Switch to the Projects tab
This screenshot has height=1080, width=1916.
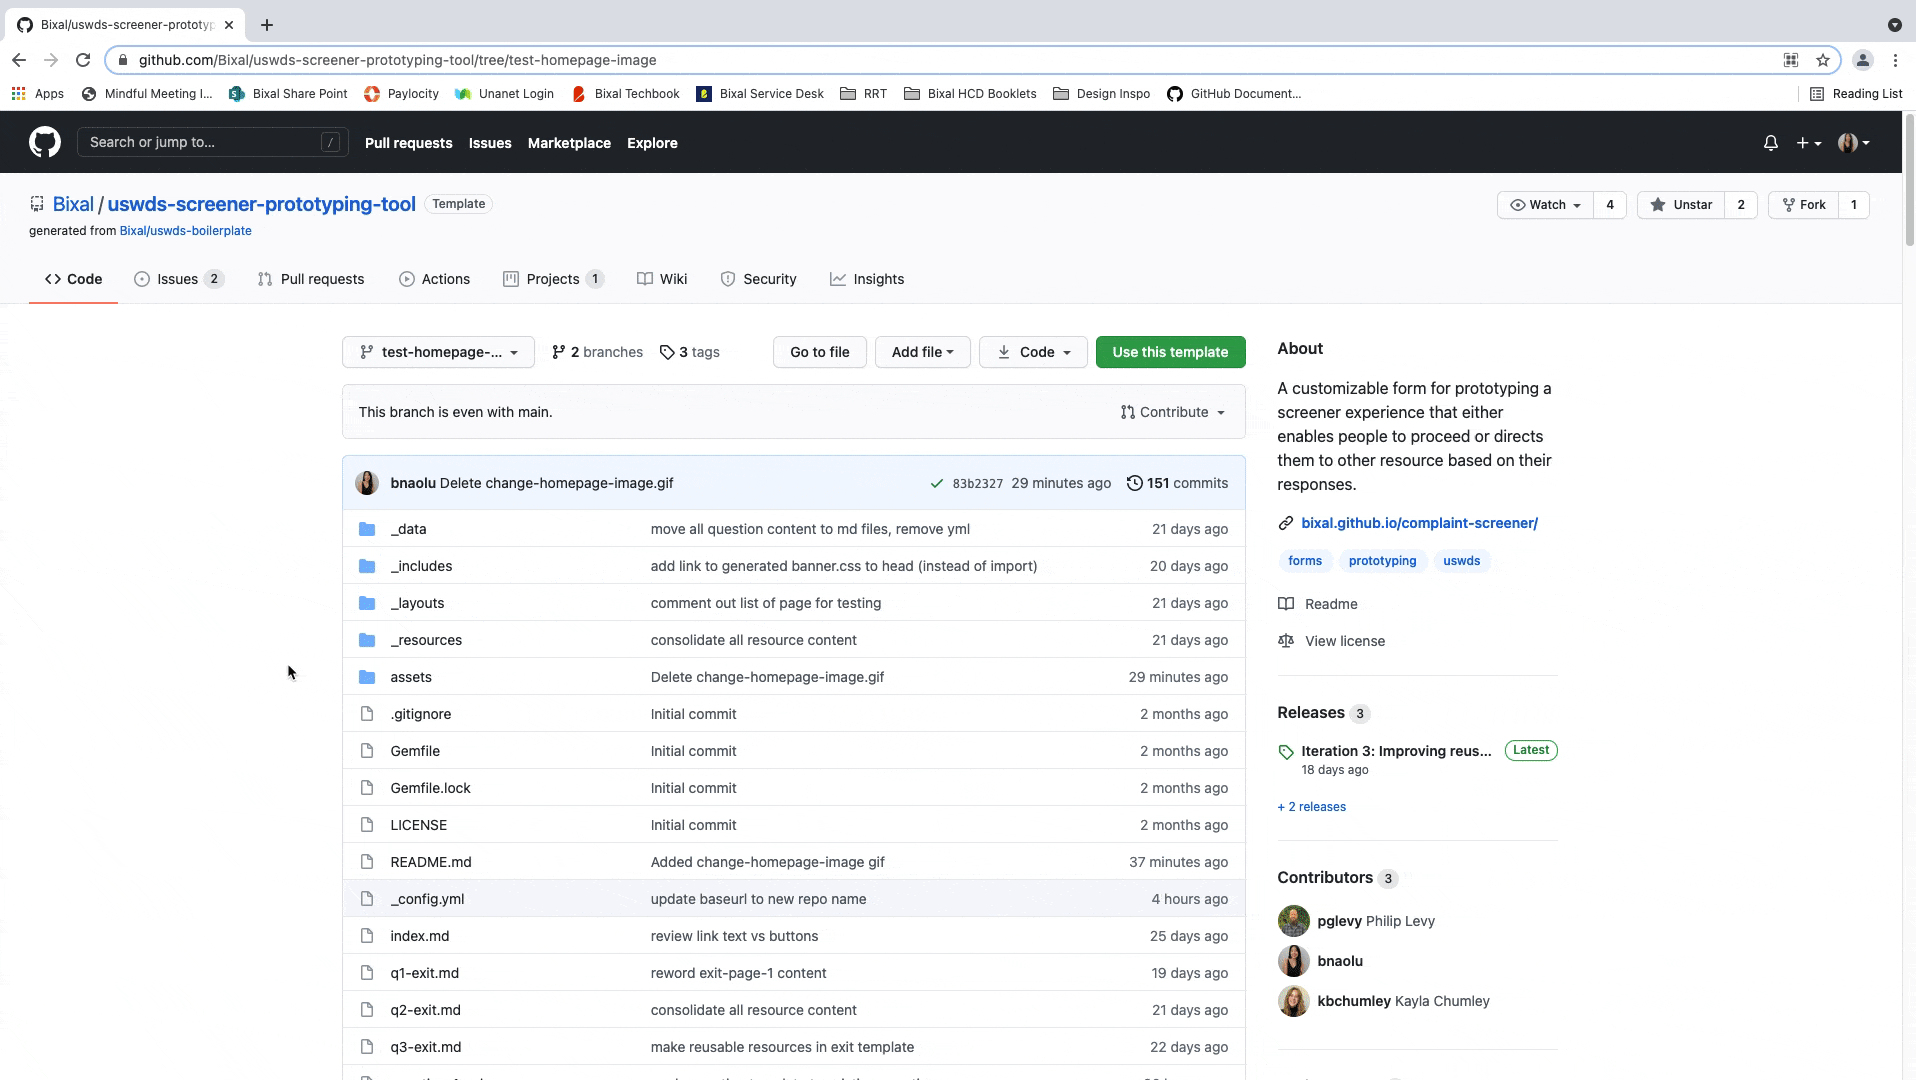click(553, 279)
